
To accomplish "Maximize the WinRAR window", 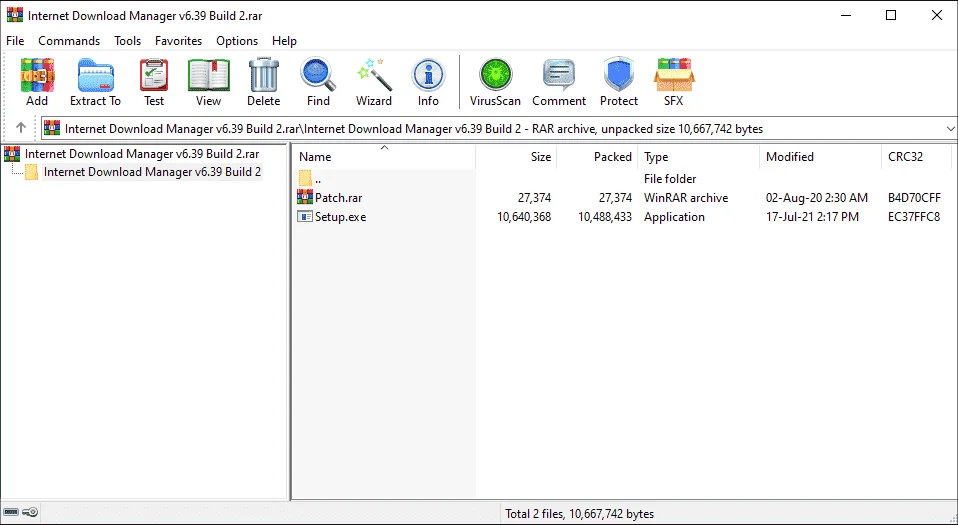I will pos(891,15).
